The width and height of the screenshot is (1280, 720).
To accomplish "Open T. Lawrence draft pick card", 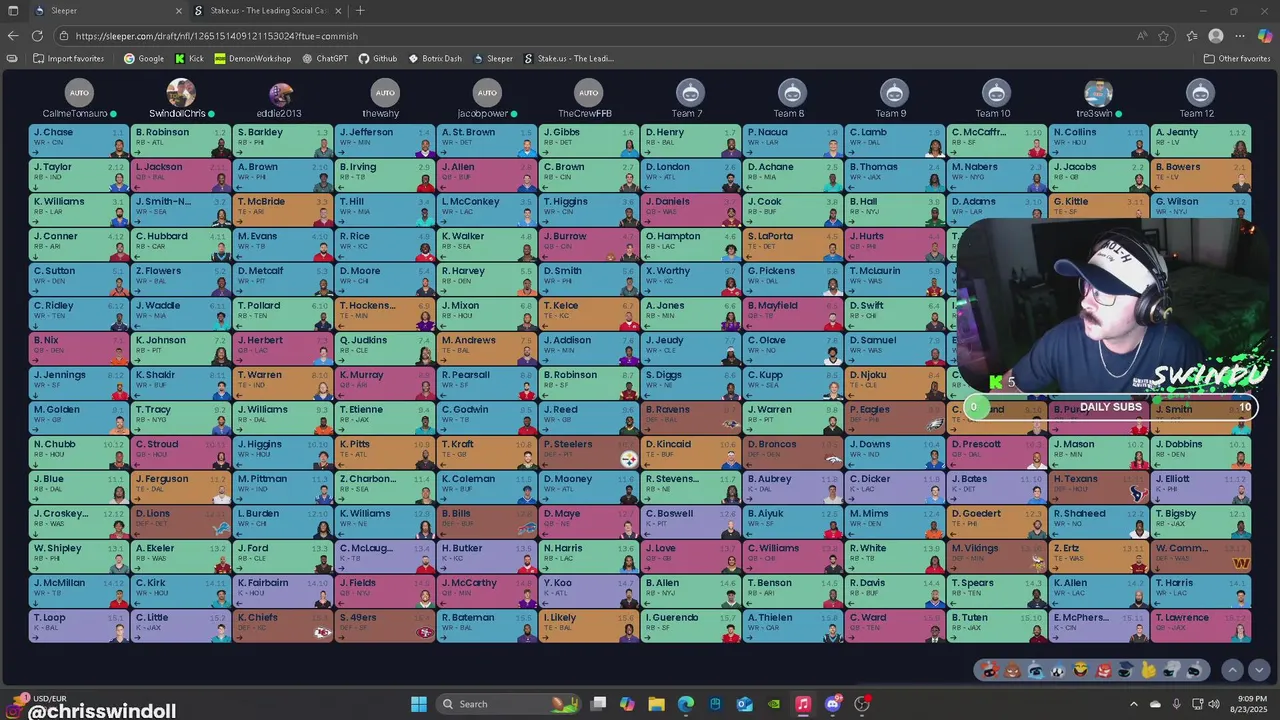I will click(x=1201, y=625).
